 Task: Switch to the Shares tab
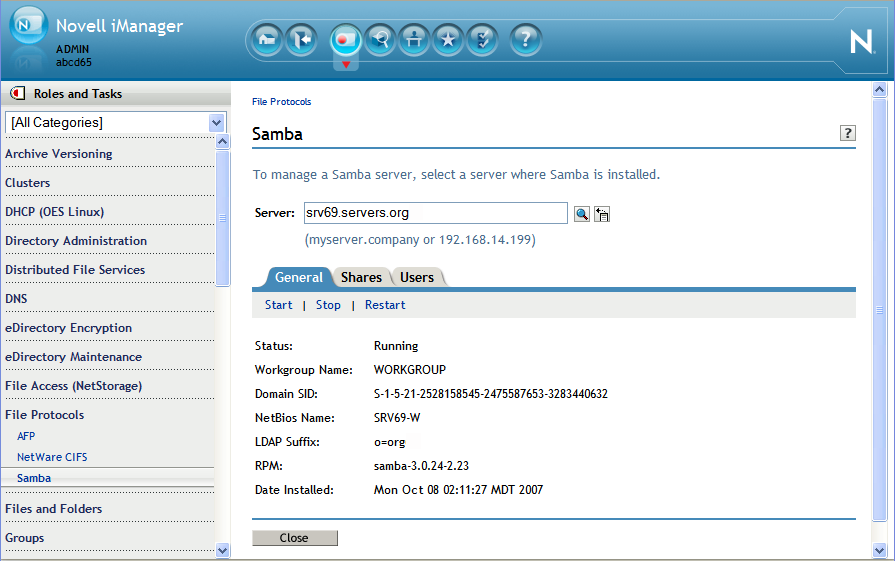click(x=361, y=277)
